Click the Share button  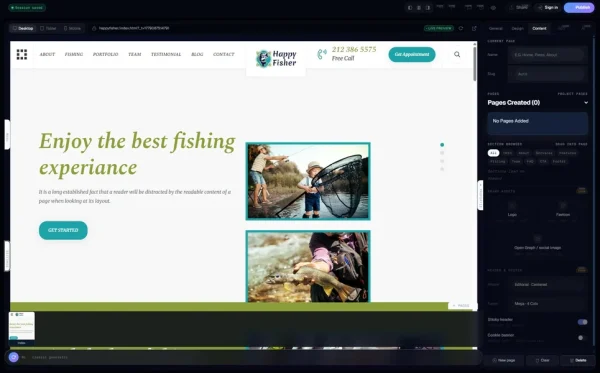(518, 8)
